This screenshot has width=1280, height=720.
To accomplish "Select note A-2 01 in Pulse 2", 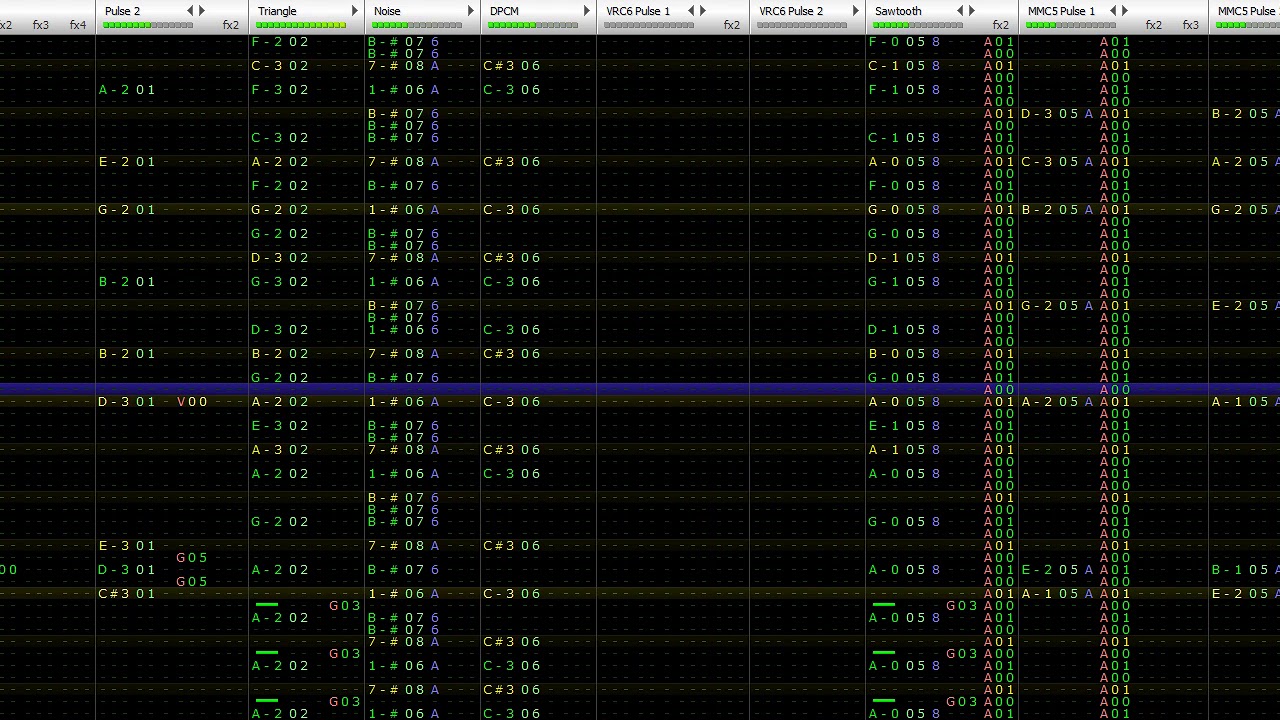I will (127, 90).
